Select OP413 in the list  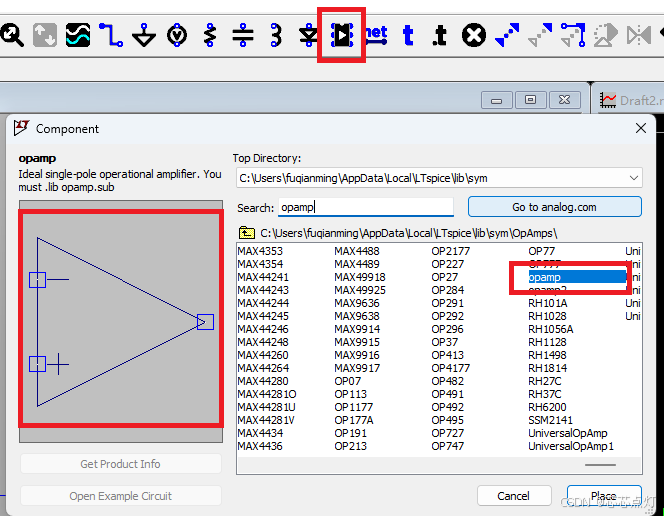(448, 355)
